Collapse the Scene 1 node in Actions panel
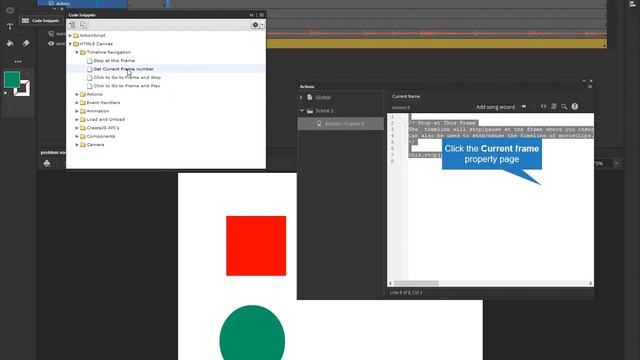This screenshot has height=360, width=640. pyautogui.click(x=302, y=111)
